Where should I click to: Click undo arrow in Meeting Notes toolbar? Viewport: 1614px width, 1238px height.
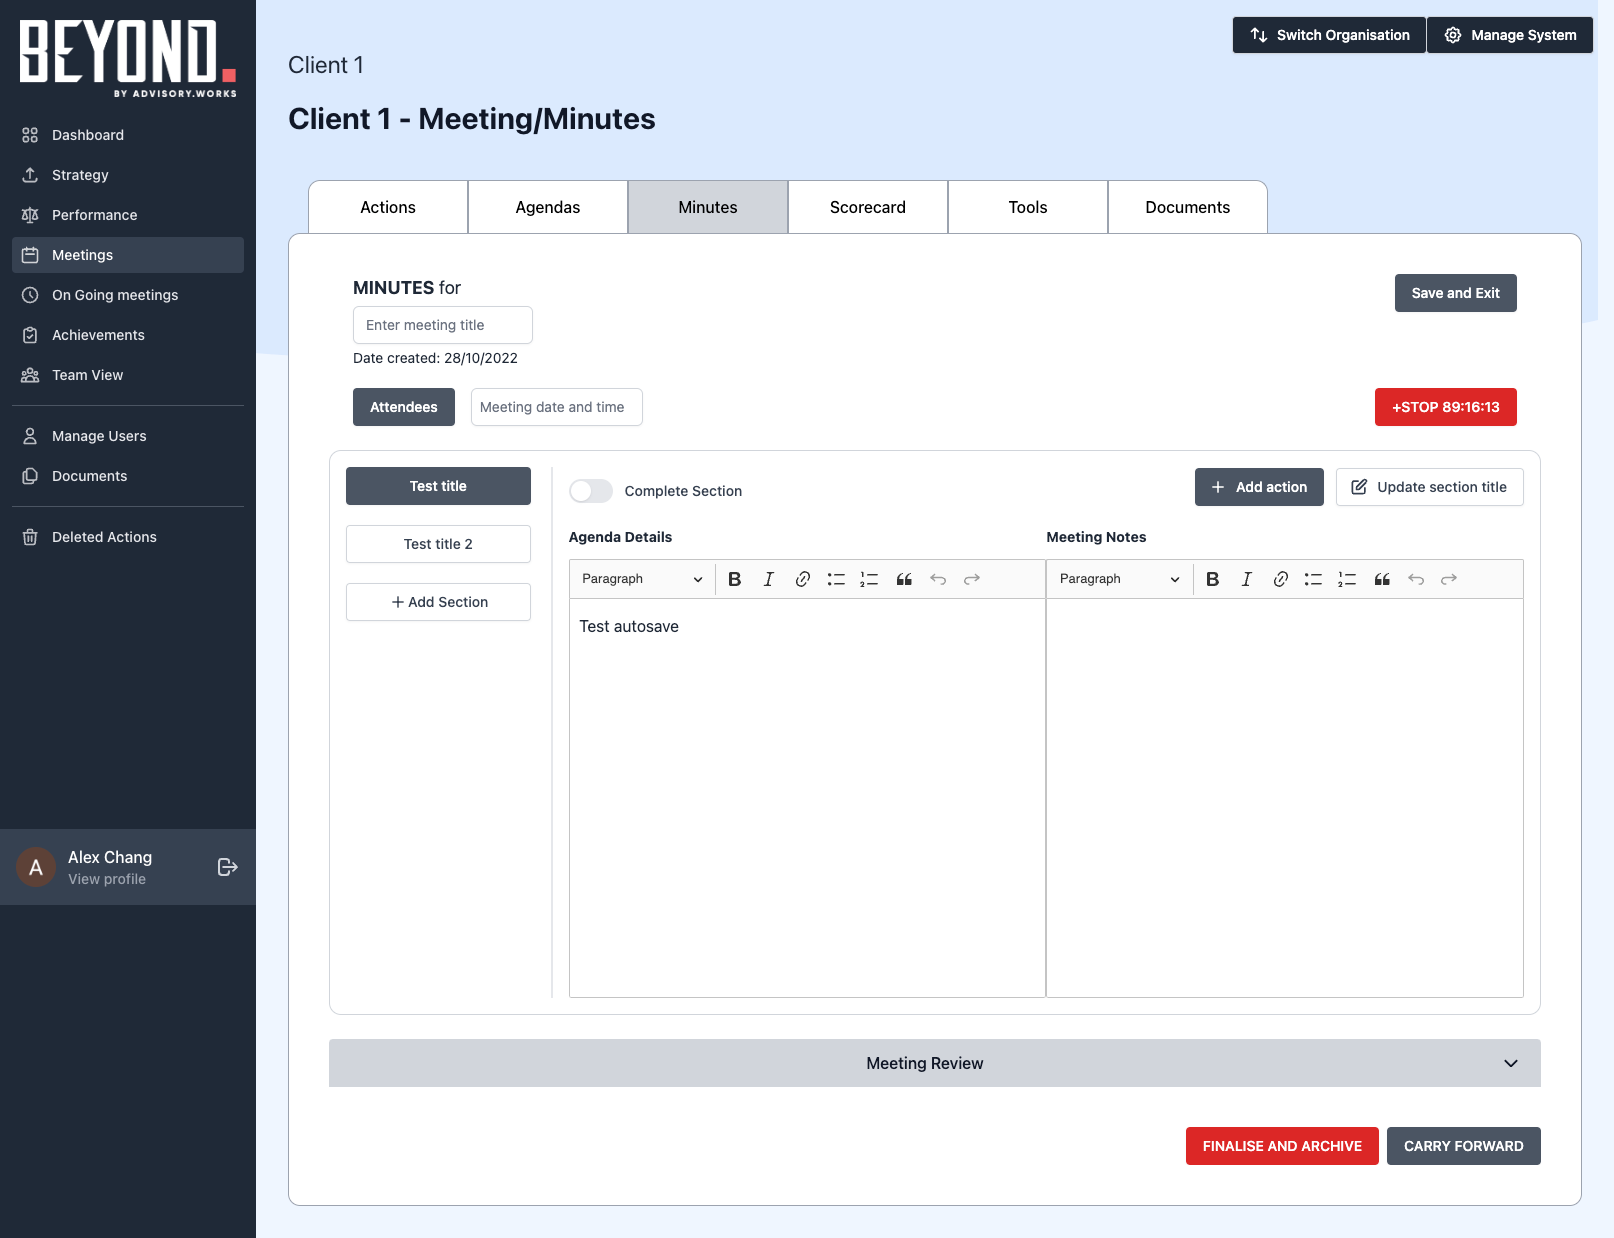point(1415,579)
